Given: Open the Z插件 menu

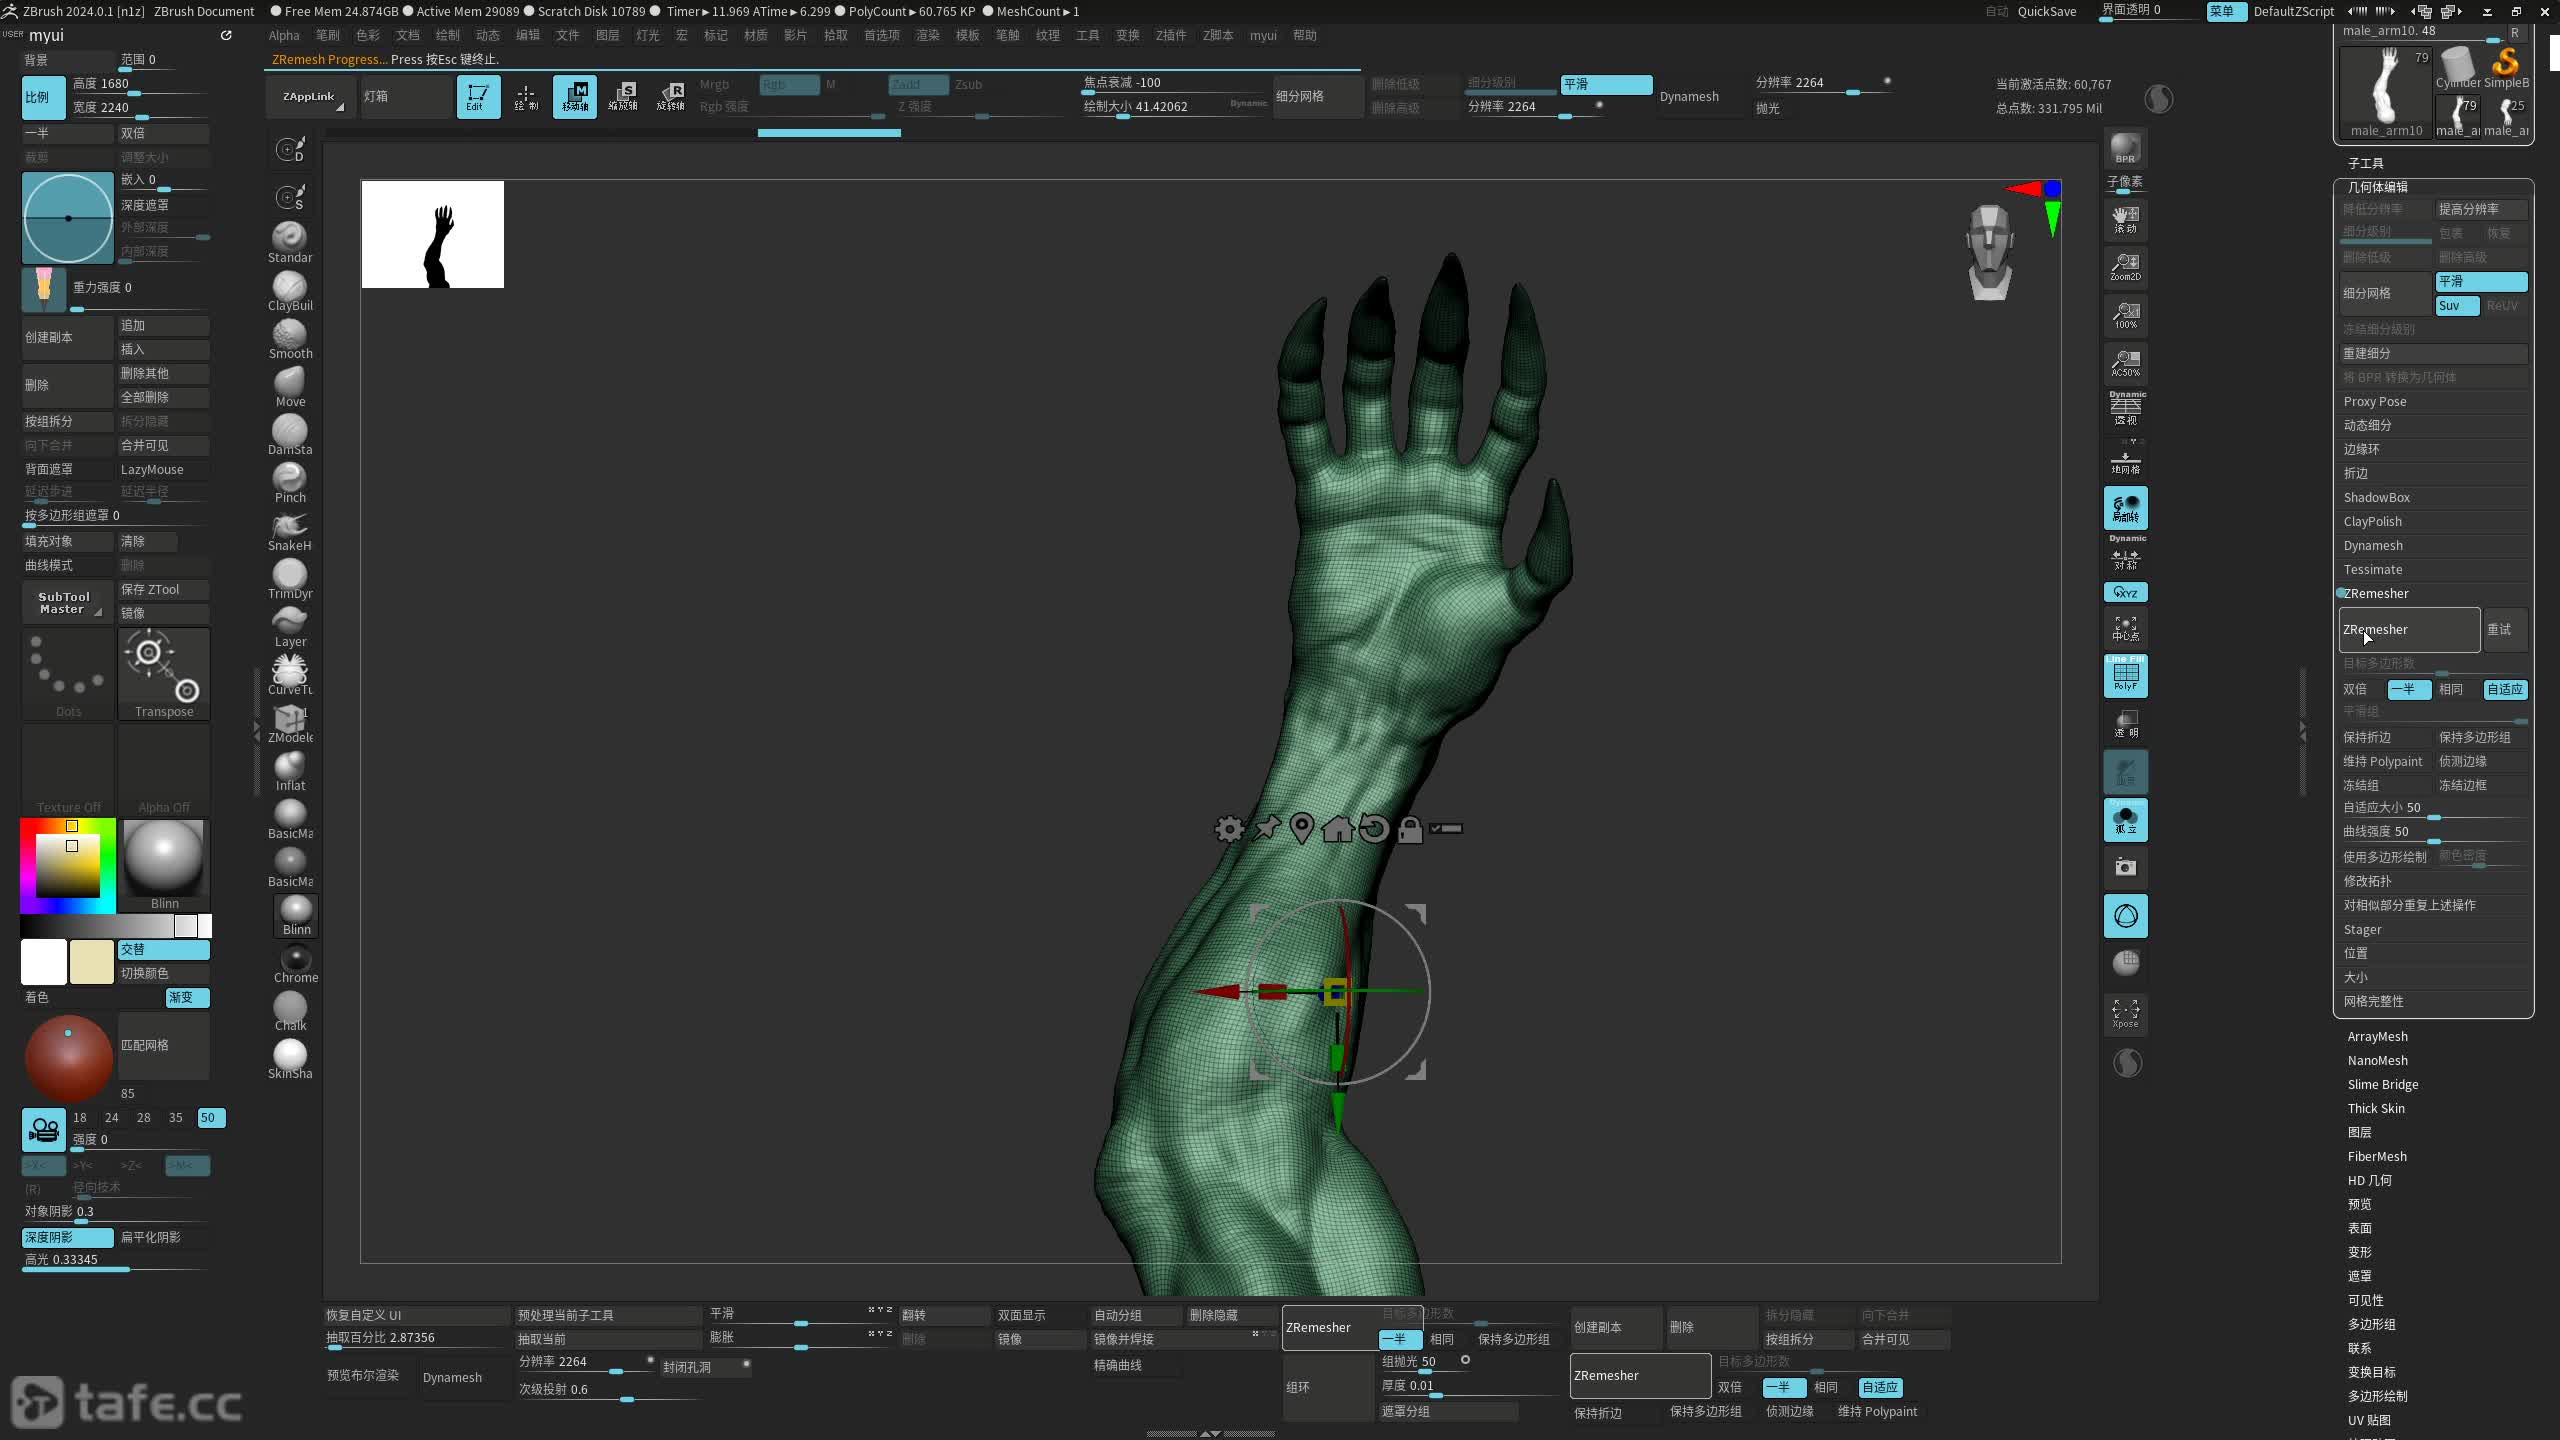Looking at the screenshot, I should tap(1170, 35).
